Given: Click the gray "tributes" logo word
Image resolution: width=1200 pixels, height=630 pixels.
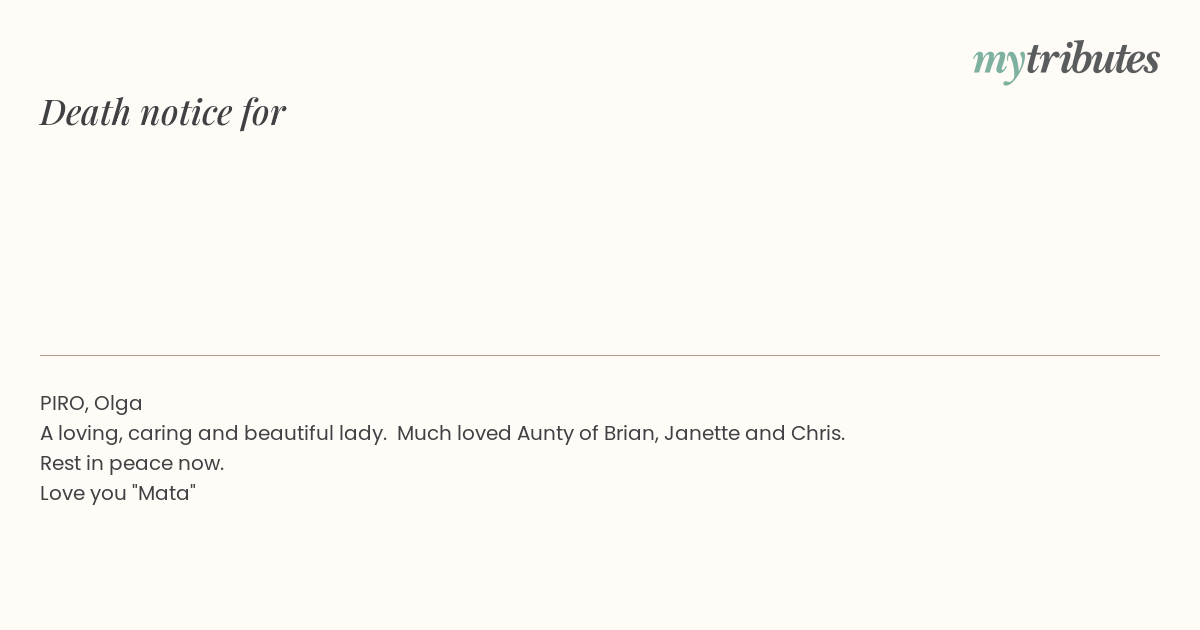Looking at the screenshot, I should coord(1092,58).
